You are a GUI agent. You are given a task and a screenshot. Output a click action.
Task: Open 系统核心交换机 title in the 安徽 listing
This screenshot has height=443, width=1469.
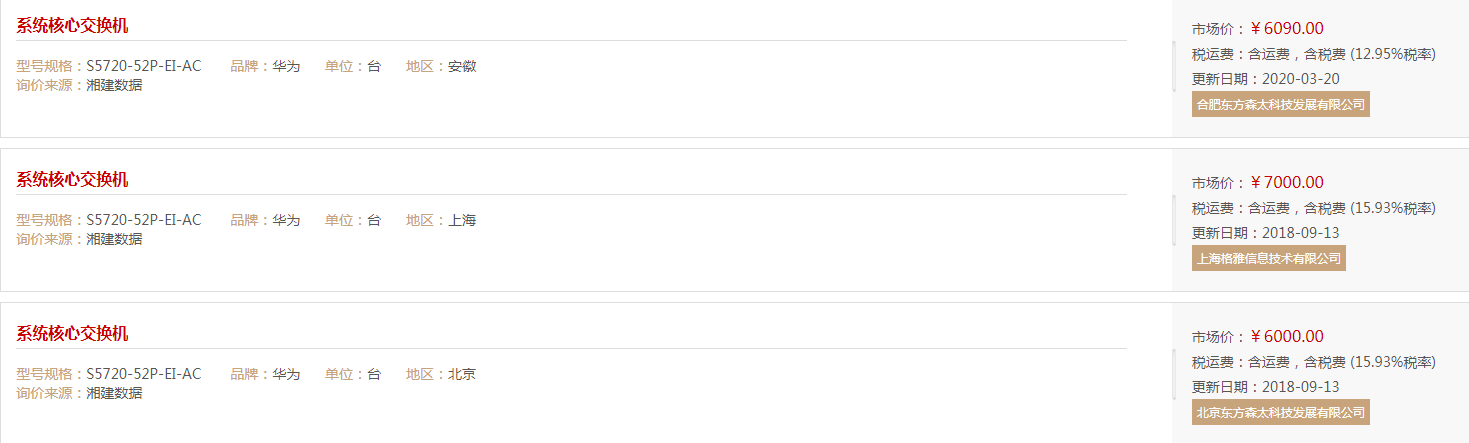click(72, 26)
